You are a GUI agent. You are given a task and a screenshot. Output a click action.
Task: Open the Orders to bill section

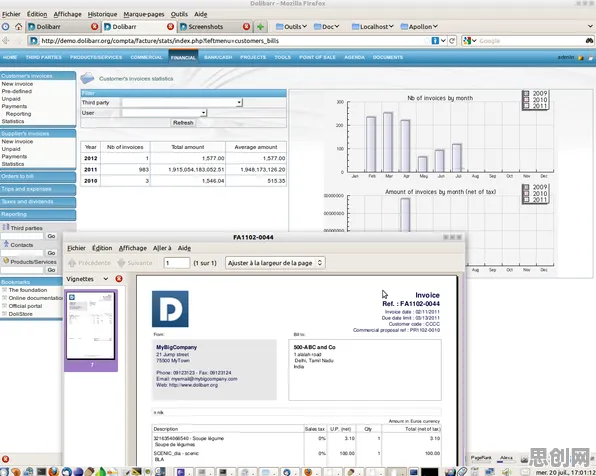tap(38, 176)
